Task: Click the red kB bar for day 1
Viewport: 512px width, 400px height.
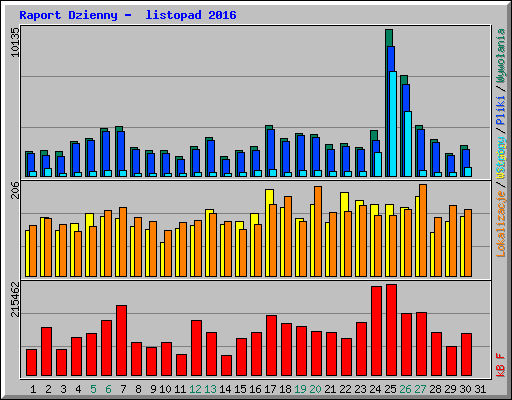Action: 31,363
